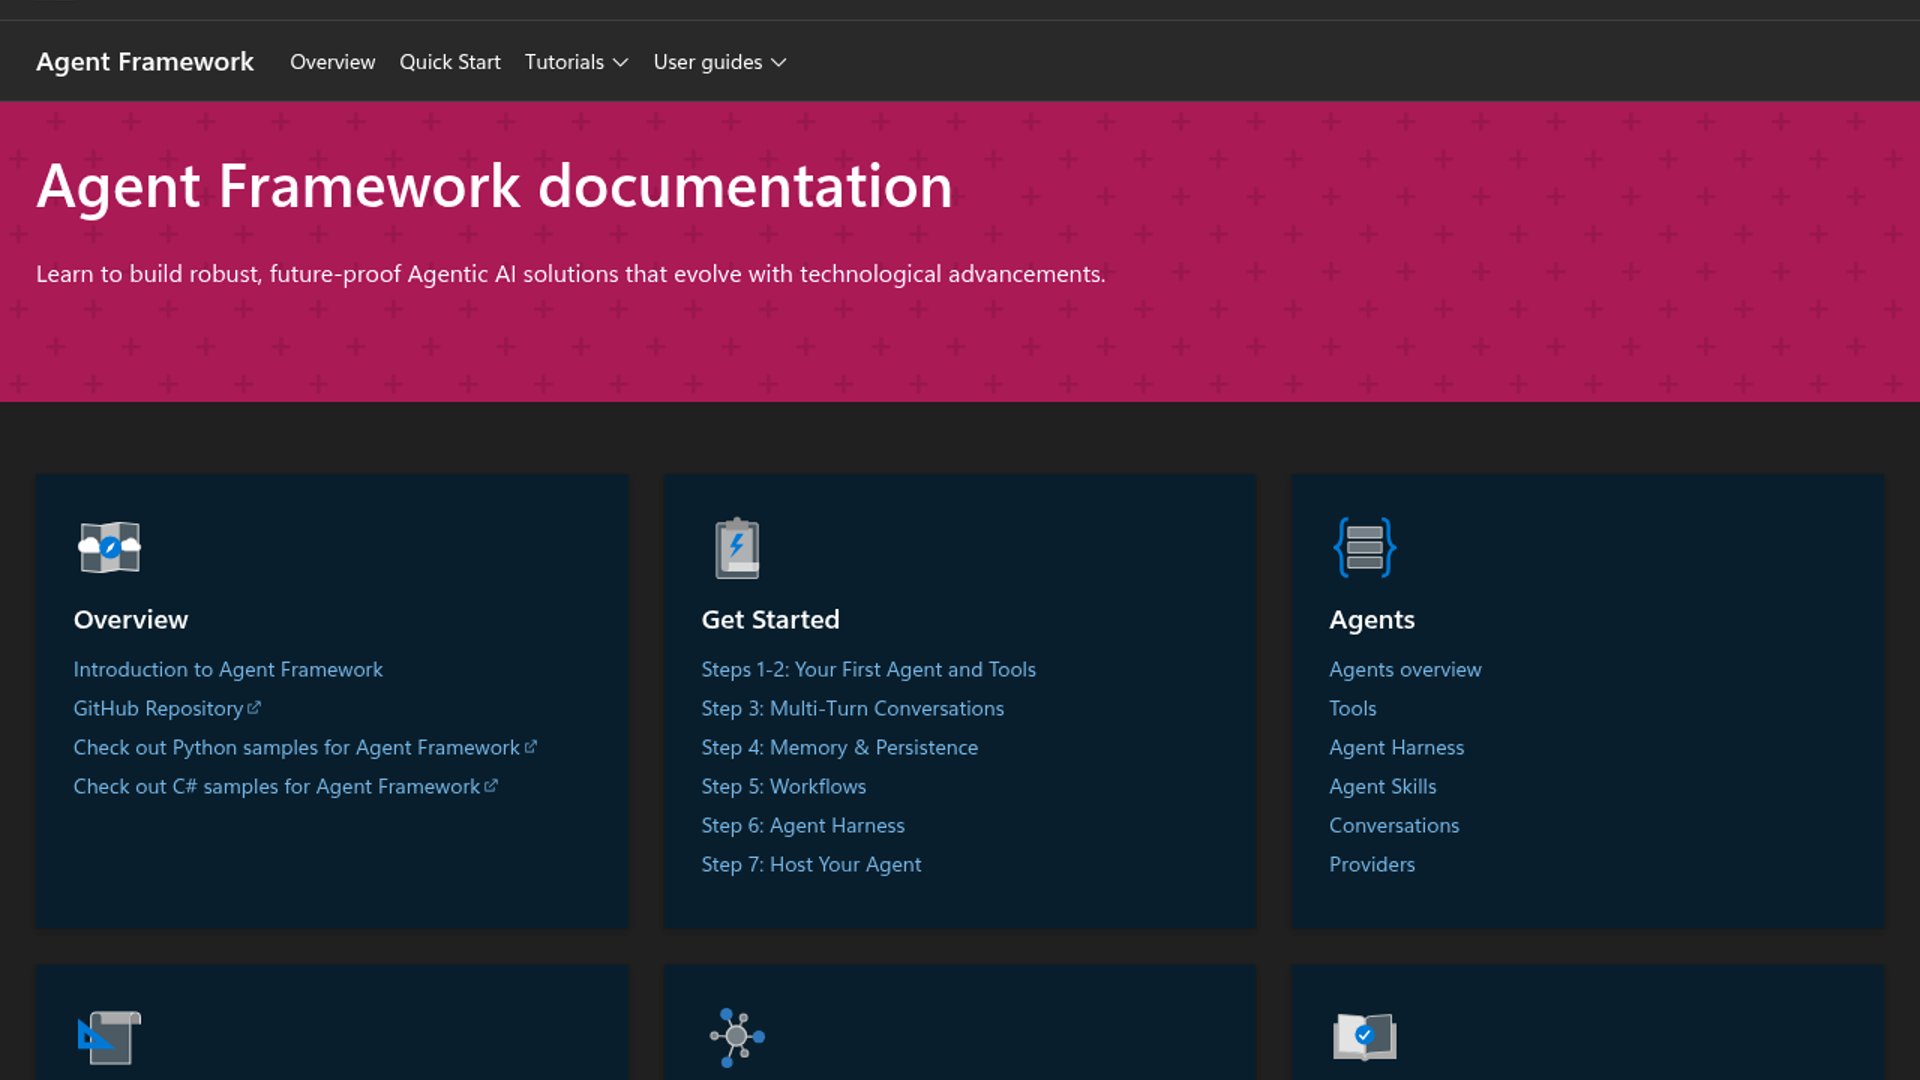Open the Quick Start nav item

tap(450, 62)
